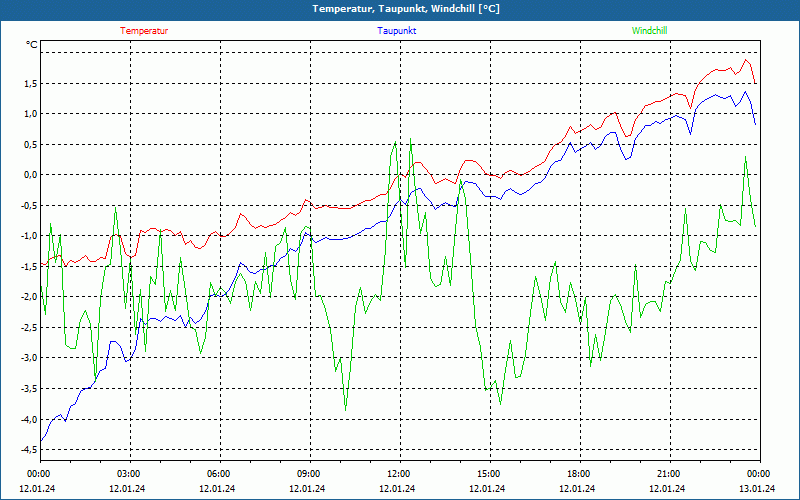
Task: Click the -2,5 y-axis value
Action: pos(30,328)
